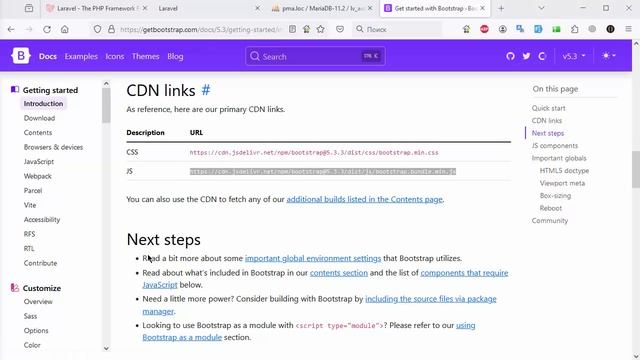Jump to JS components in On this page
640x360 pixels.
(555, 146)
